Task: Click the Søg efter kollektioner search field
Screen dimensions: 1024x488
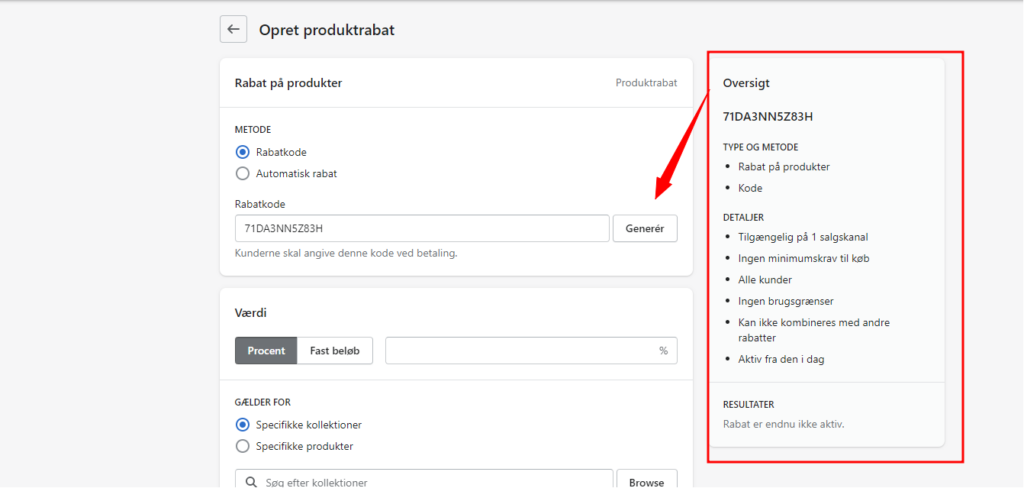Action: (x=424, y=481)
